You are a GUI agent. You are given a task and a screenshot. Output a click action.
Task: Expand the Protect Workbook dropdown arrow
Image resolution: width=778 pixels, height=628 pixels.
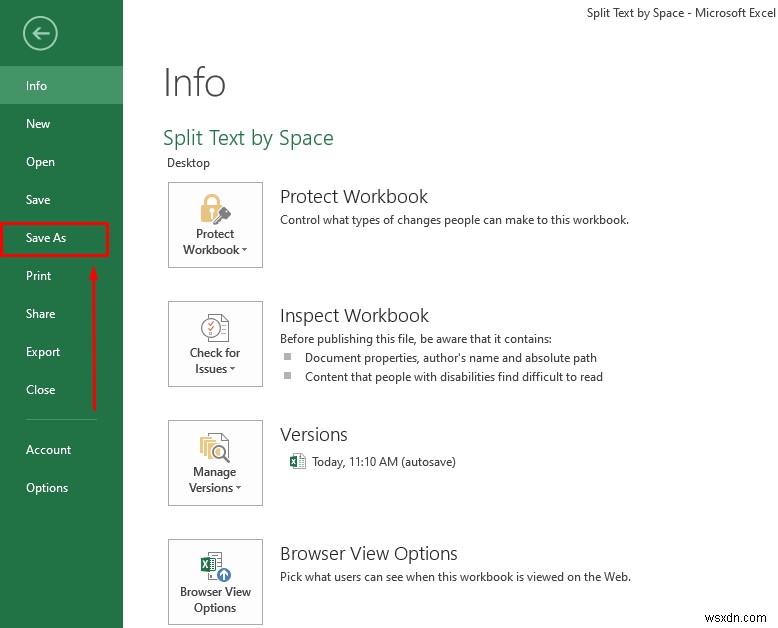pyautogui.click(x=245, y=250)
